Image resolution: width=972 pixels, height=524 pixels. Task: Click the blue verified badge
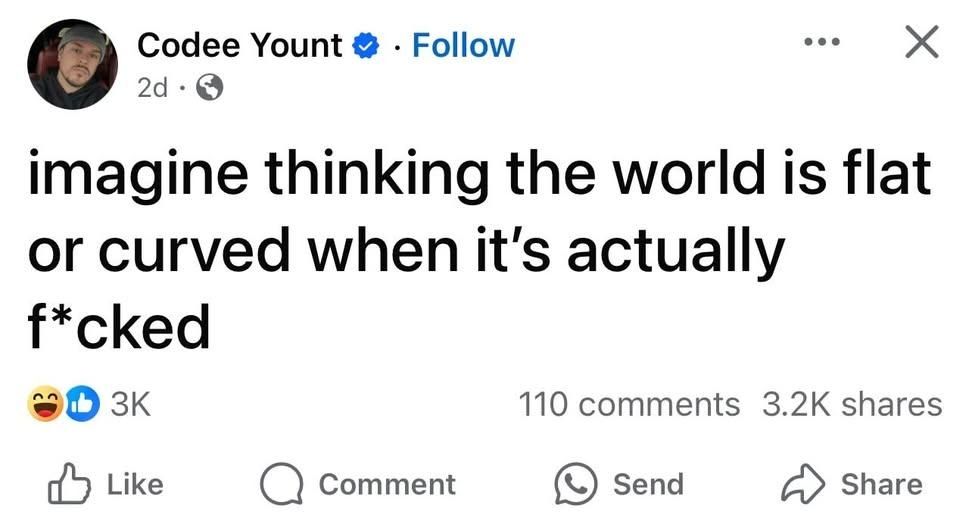click(370, 46)
